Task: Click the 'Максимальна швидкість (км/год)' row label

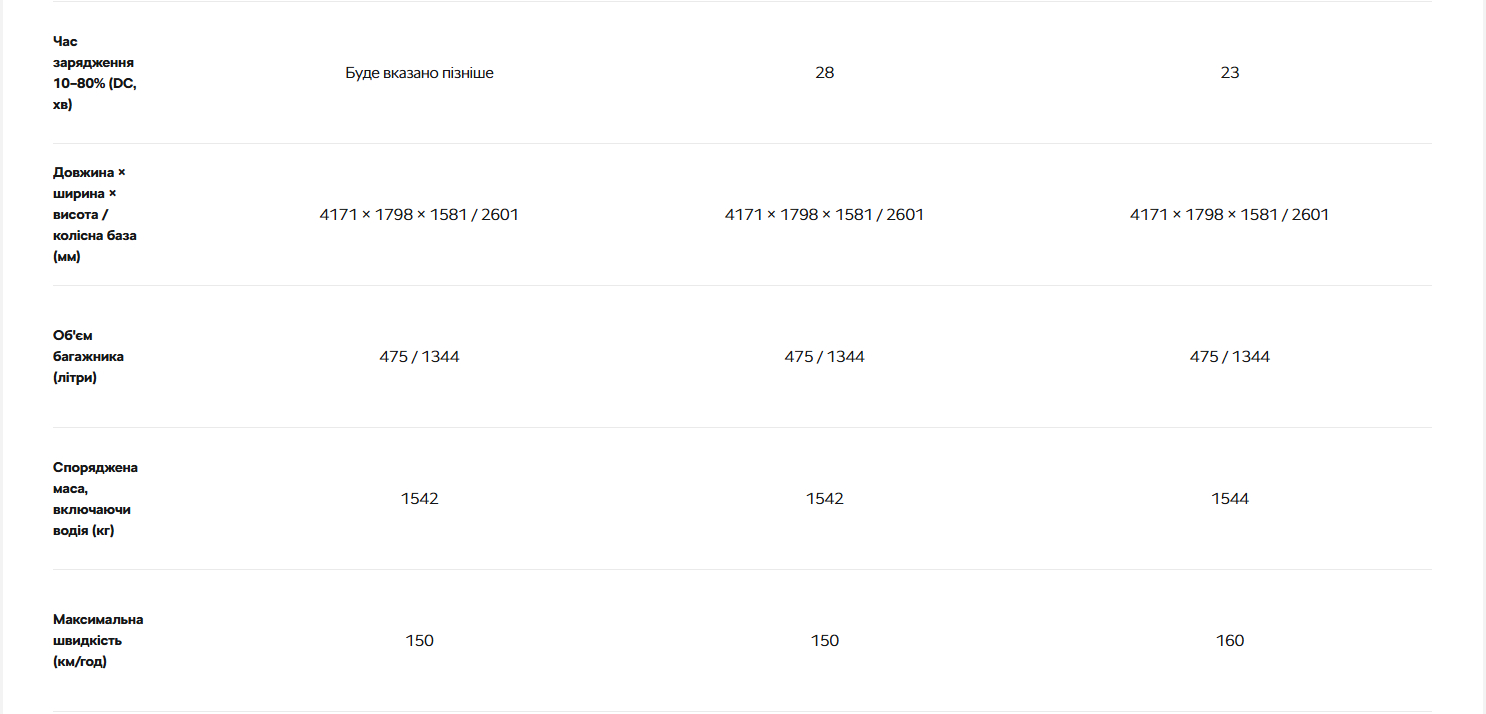Action: tap(98, 641)
